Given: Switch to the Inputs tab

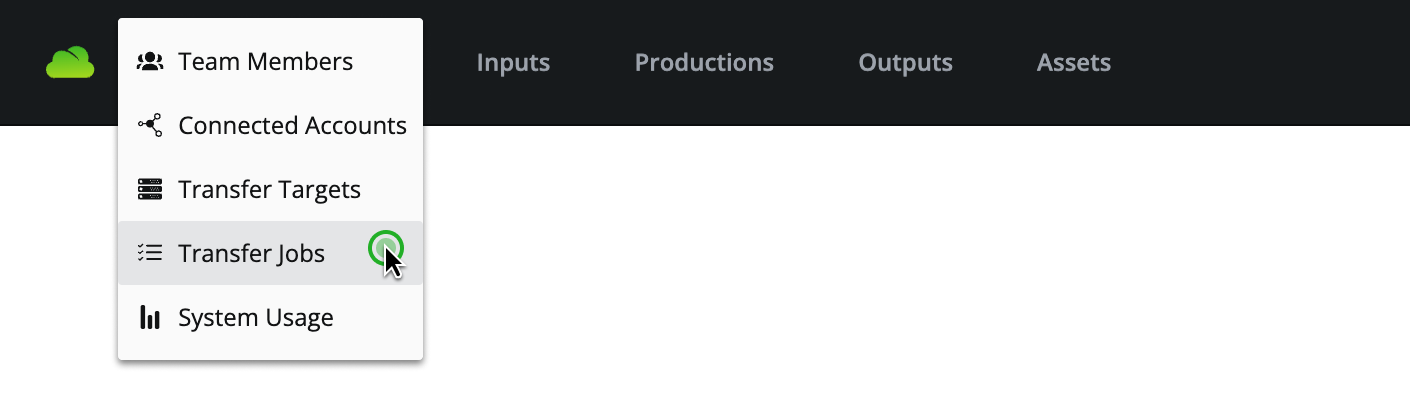Looking at the screenshot, I should (513, 63).
